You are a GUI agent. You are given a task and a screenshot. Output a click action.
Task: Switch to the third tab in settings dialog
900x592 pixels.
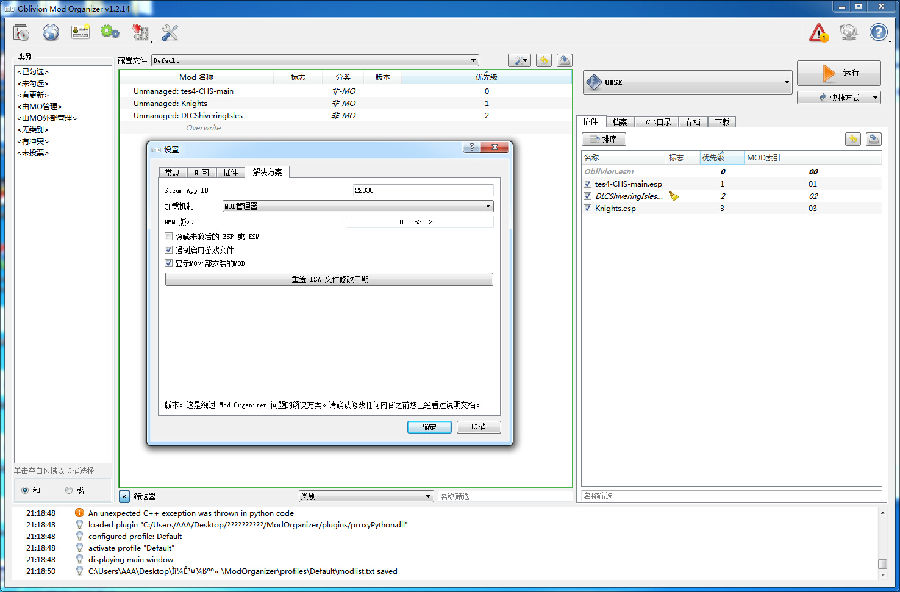tap(231, 172)
